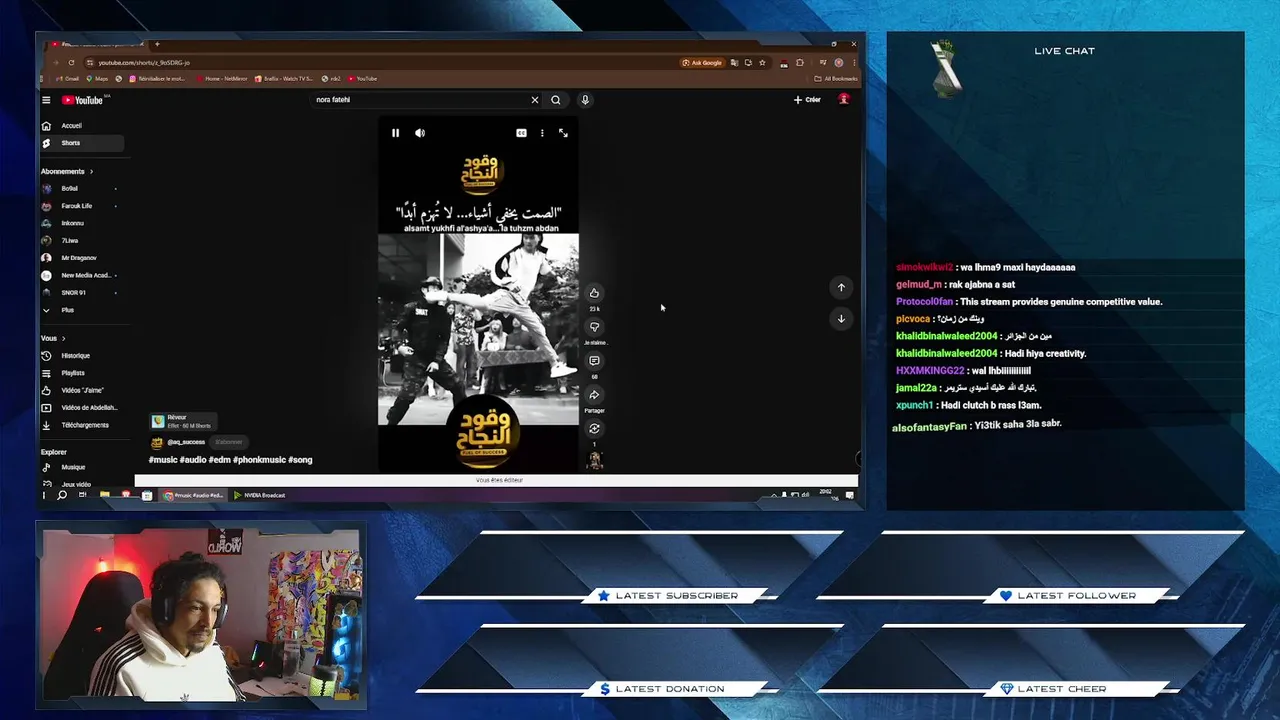1280x720 pixels.
Task: Click the Chrome #music #audio taskbar item
Action: pos(194,495)
